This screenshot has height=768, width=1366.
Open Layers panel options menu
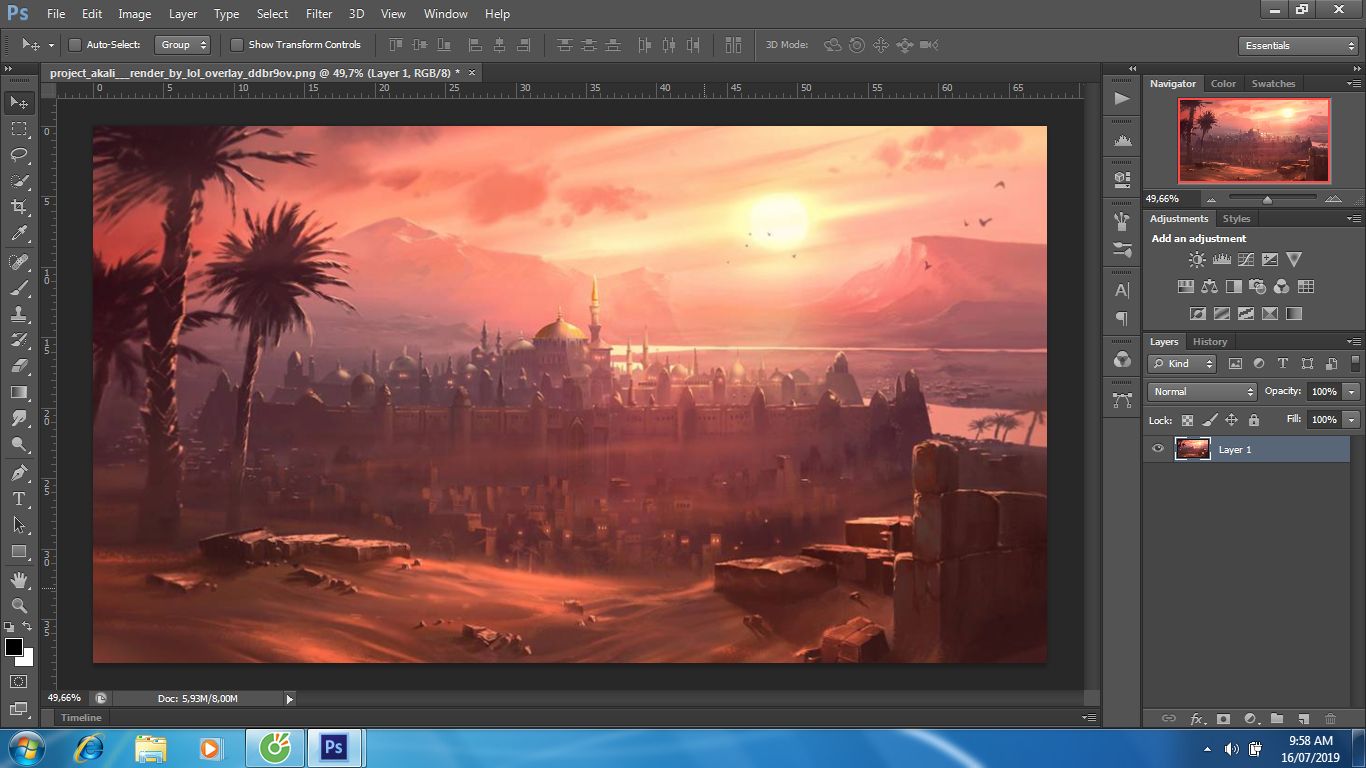[1354, 342]
